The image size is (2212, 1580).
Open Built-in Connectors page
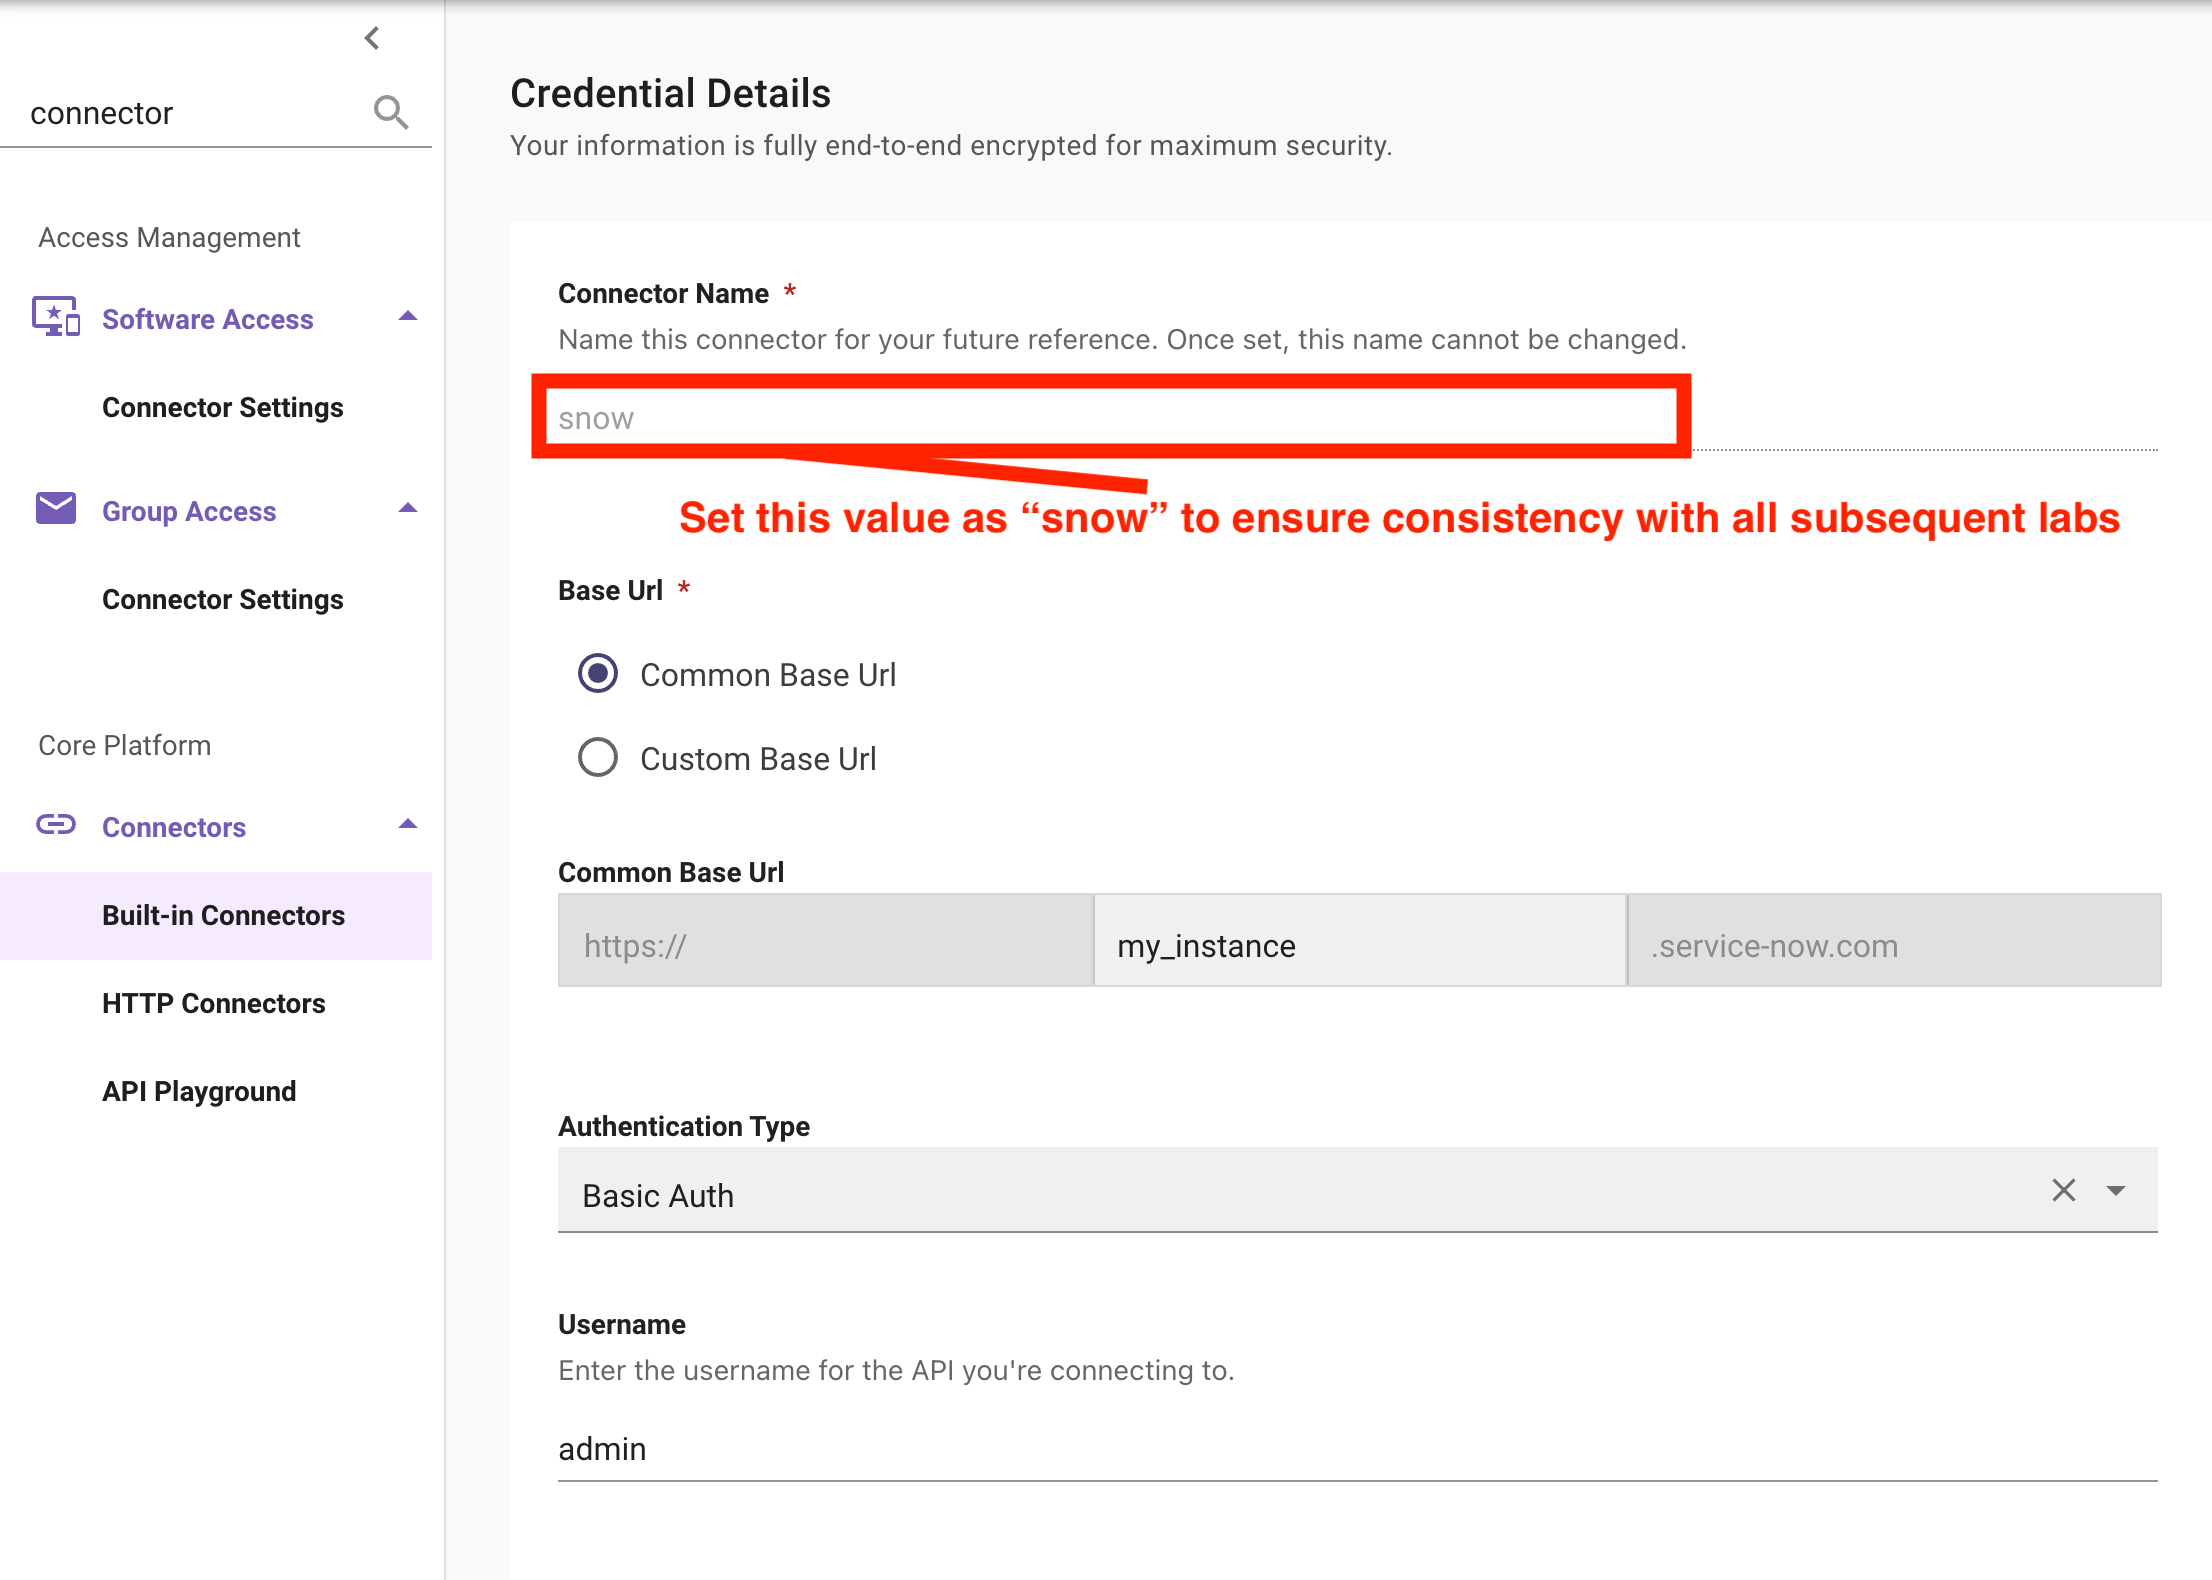[216, 915]
